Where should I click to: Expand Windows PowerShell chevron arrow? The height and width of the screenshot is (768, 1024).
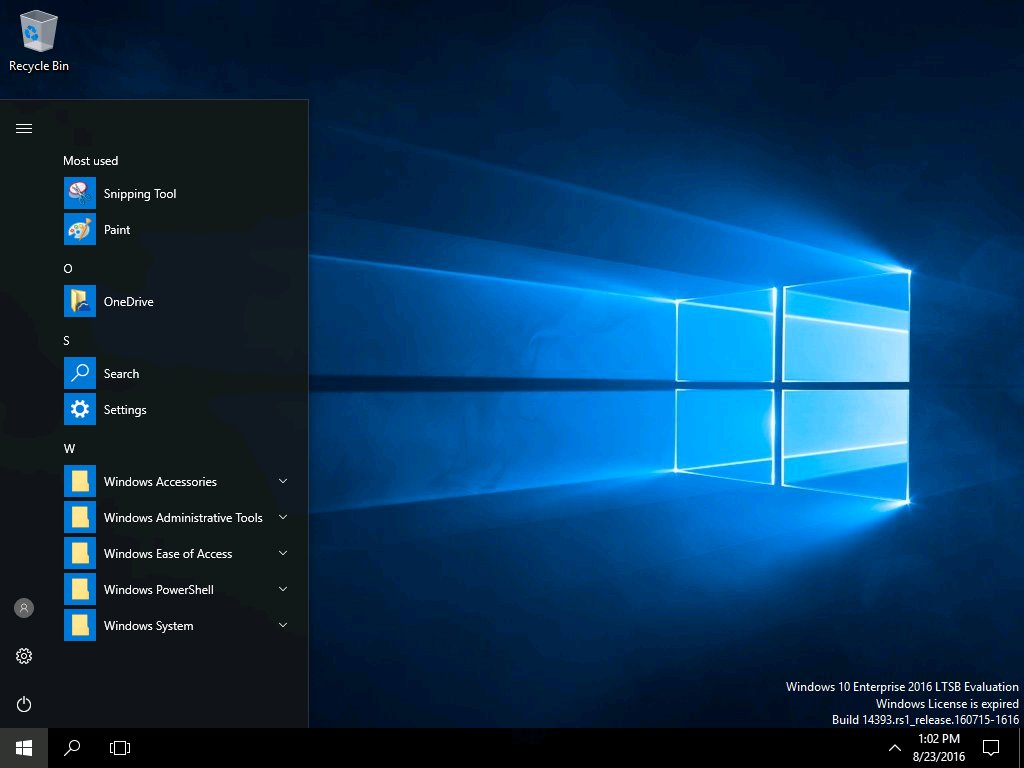pyautogui.click(x=283, y=589)
